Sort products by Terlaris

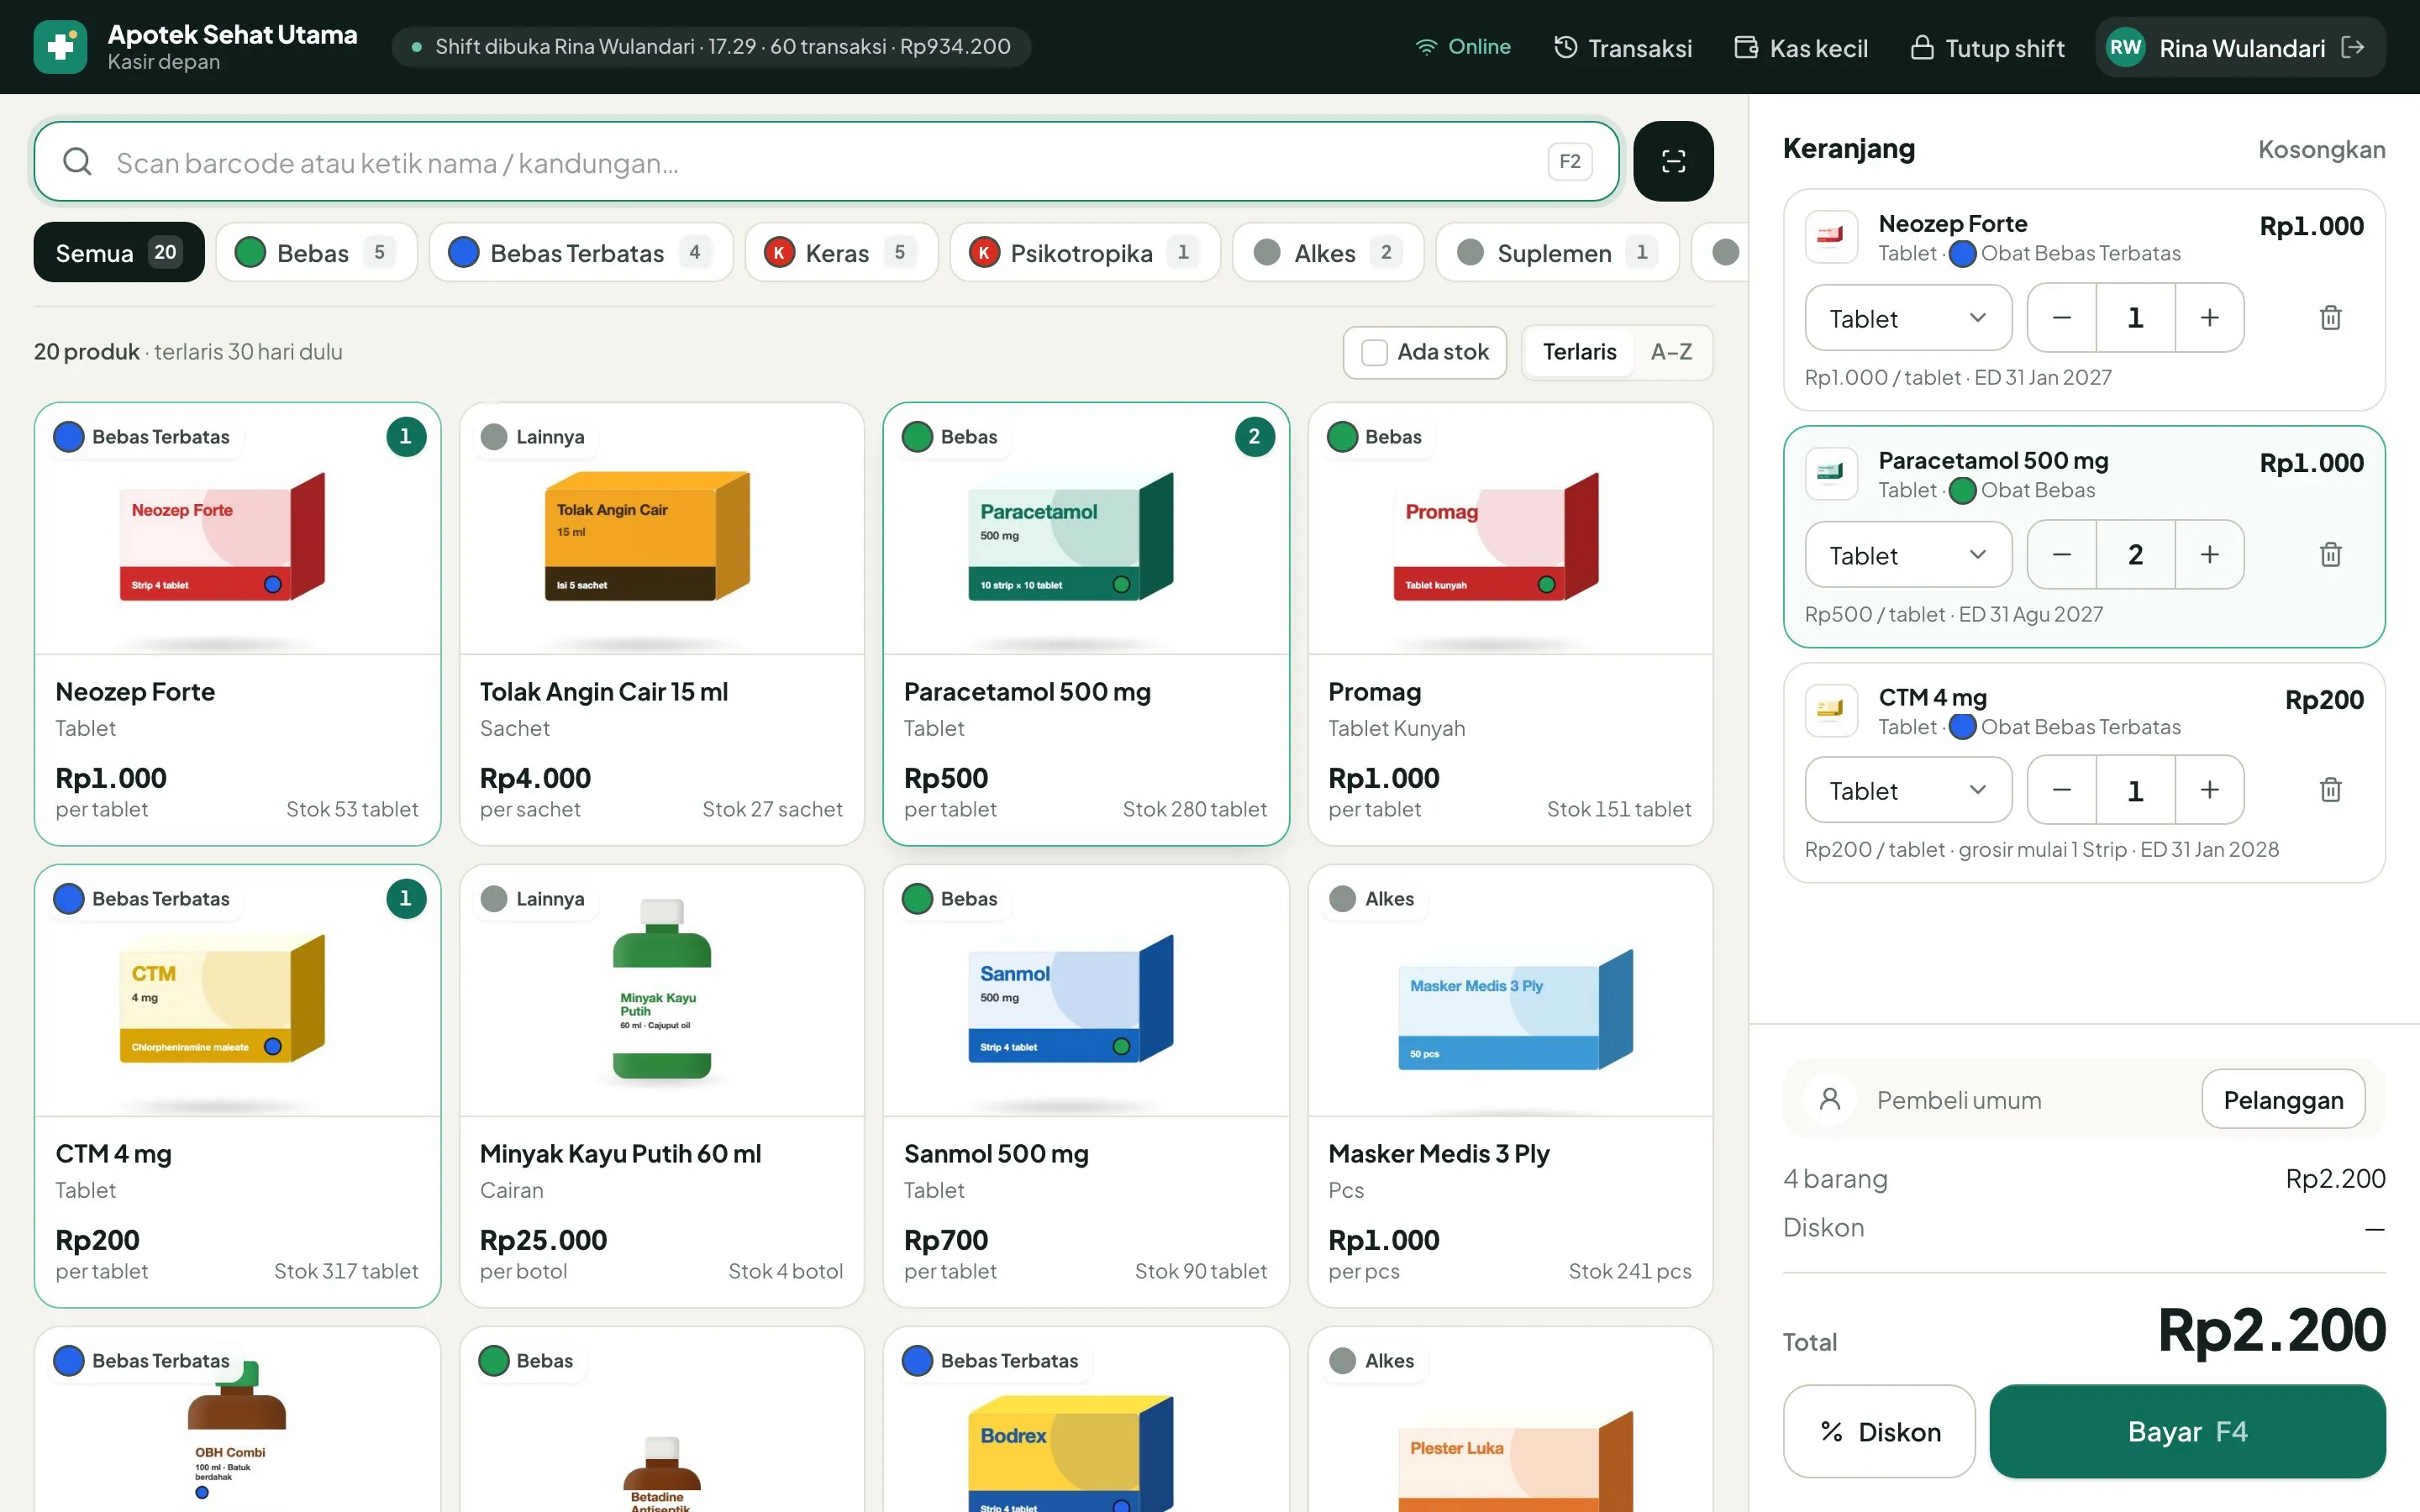(x=1579, y=352)
